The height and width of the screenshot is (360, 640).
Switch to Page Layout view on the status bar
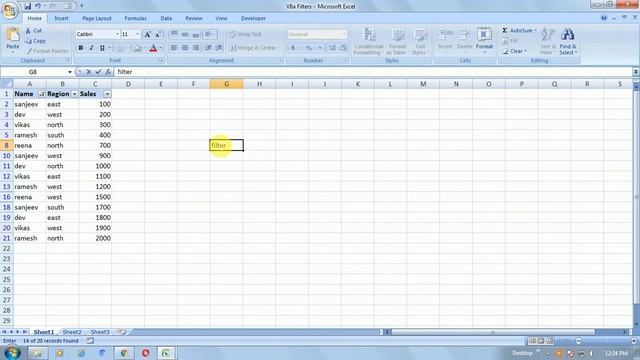541,341
